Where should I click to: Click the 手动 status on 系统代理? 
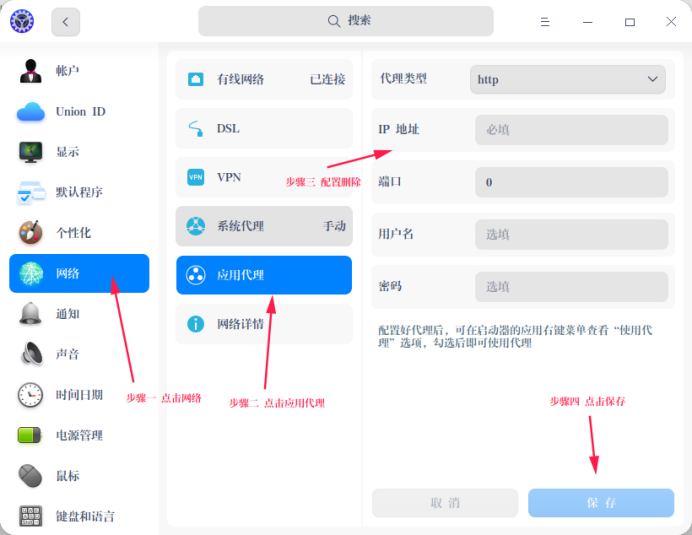(x=334, y=226)
